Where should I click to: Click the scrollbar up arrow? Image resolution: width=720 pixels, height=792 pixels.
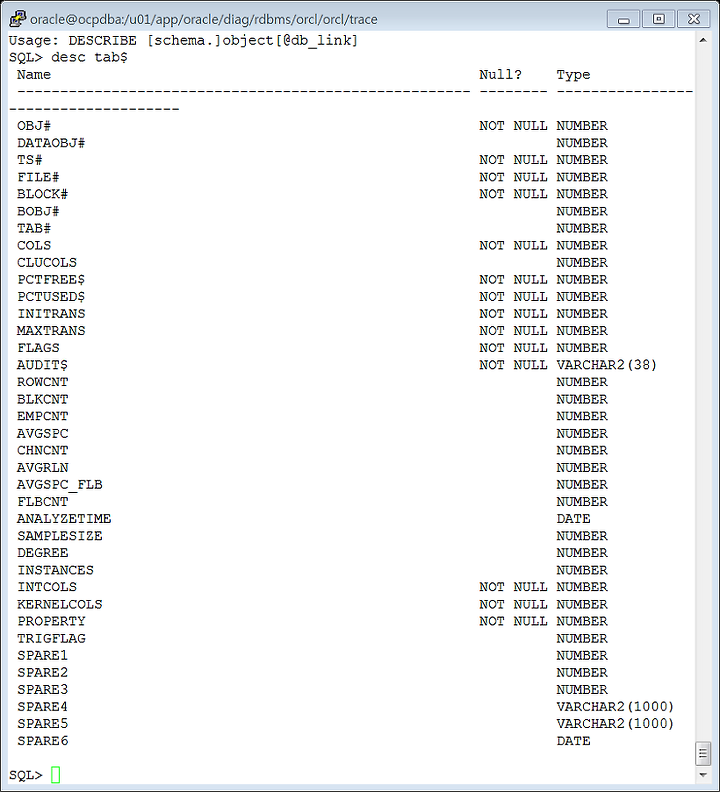coord(703,40)
